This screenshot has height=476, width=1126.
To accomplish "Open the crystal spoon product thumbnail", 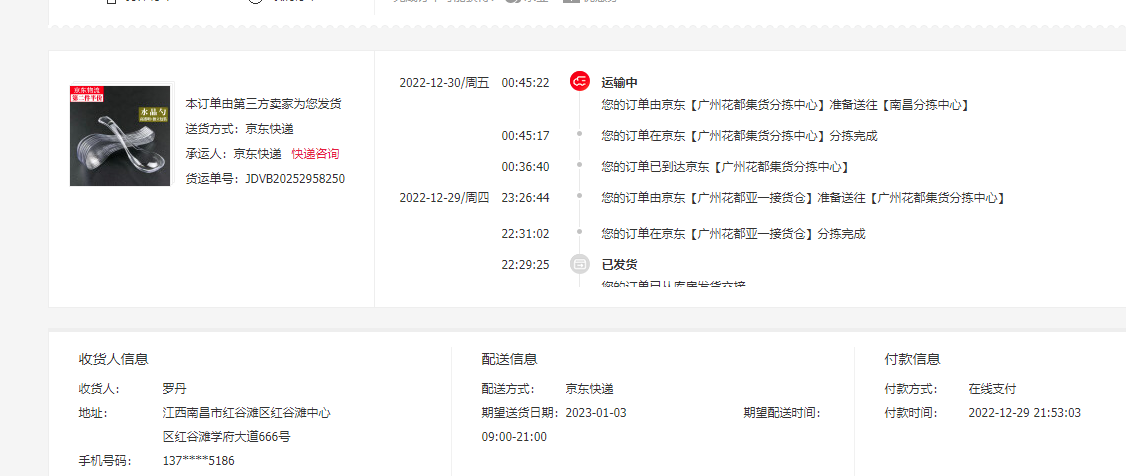I will pyautogui.click(x=120, y=136).
